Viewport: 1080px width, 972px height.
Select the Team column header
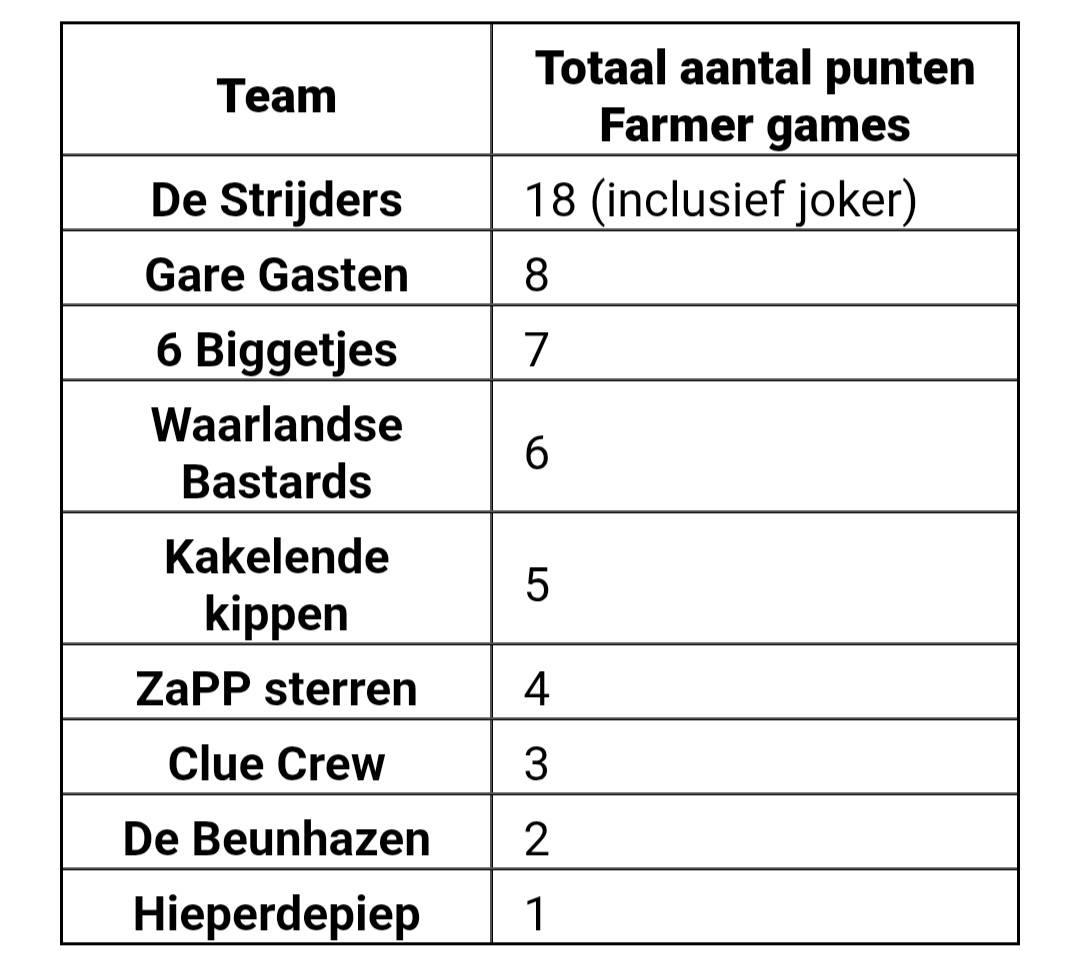click(x=276, y=89)
